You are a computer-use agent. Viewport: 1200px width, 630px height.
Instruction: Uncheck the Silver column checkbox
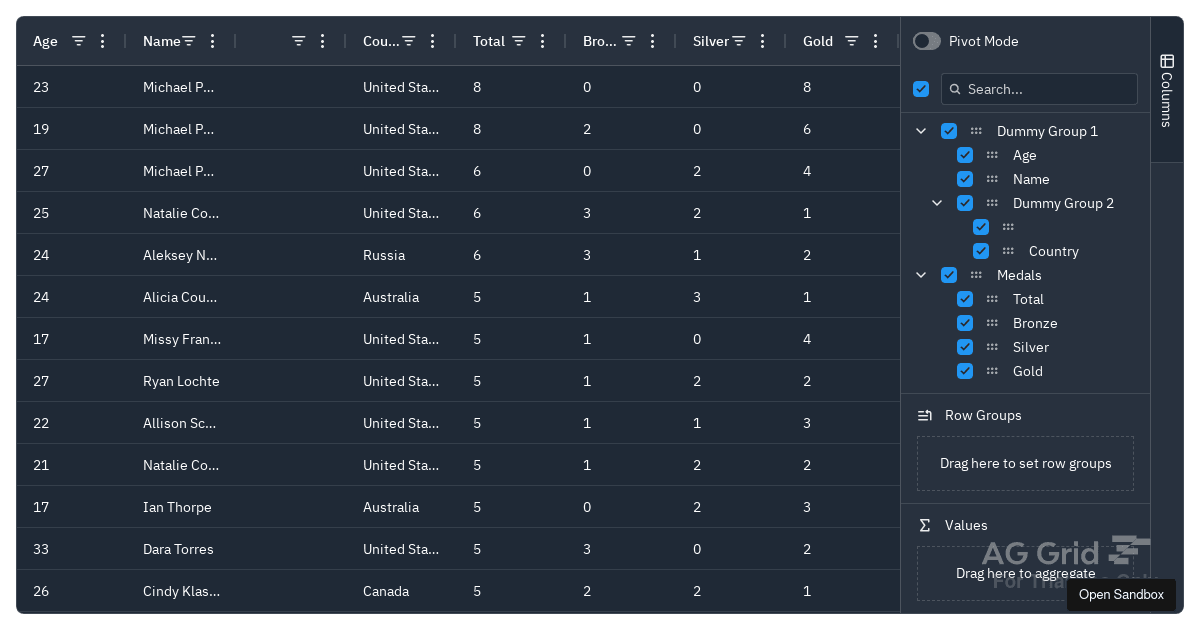pyautogui.click(x=965, y=347)
